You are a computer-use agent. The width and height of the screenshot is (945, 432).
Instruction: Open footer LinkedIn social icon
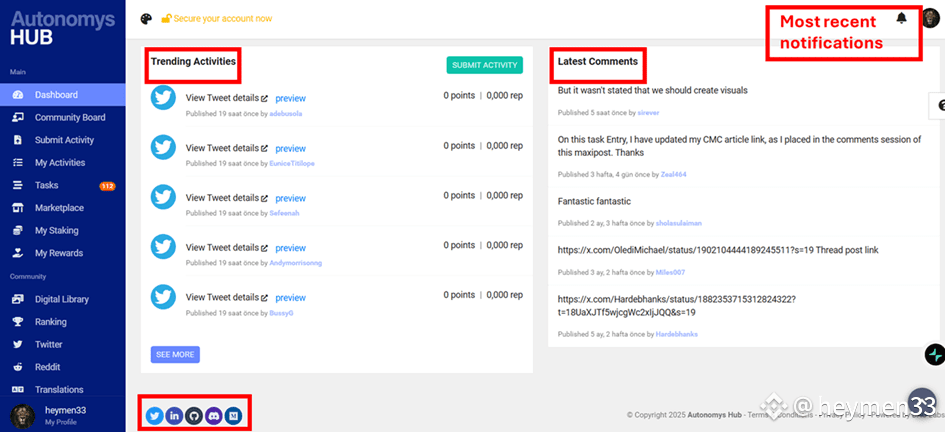point(174,416)
